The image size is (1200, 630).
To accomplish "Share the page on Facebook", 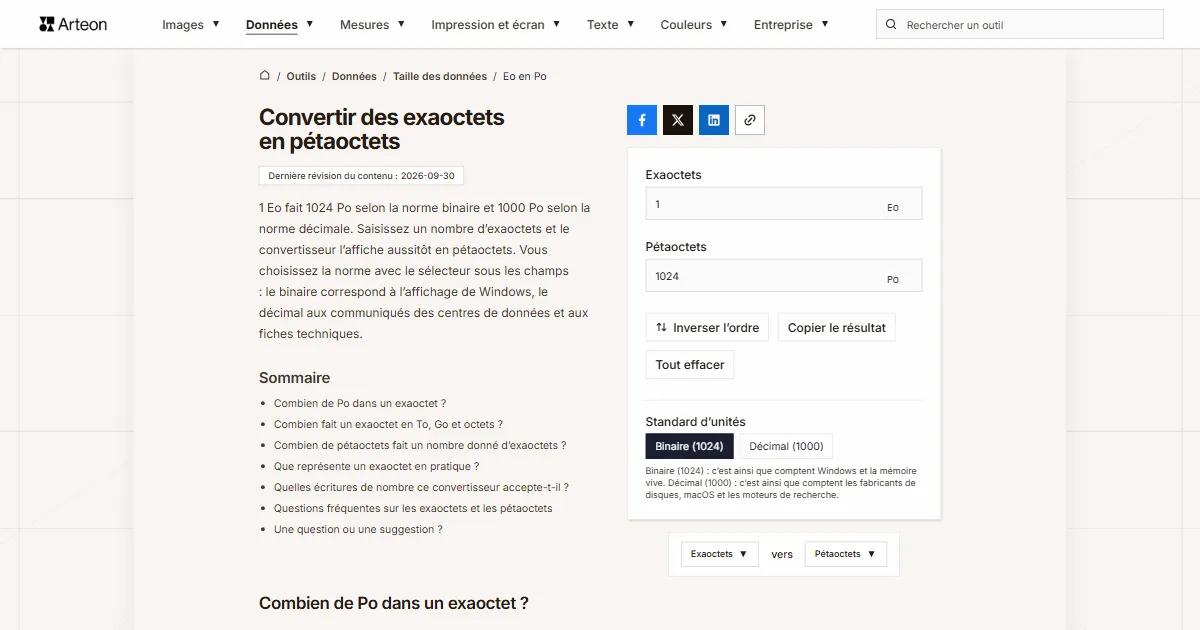I will [x=642, y=120].
